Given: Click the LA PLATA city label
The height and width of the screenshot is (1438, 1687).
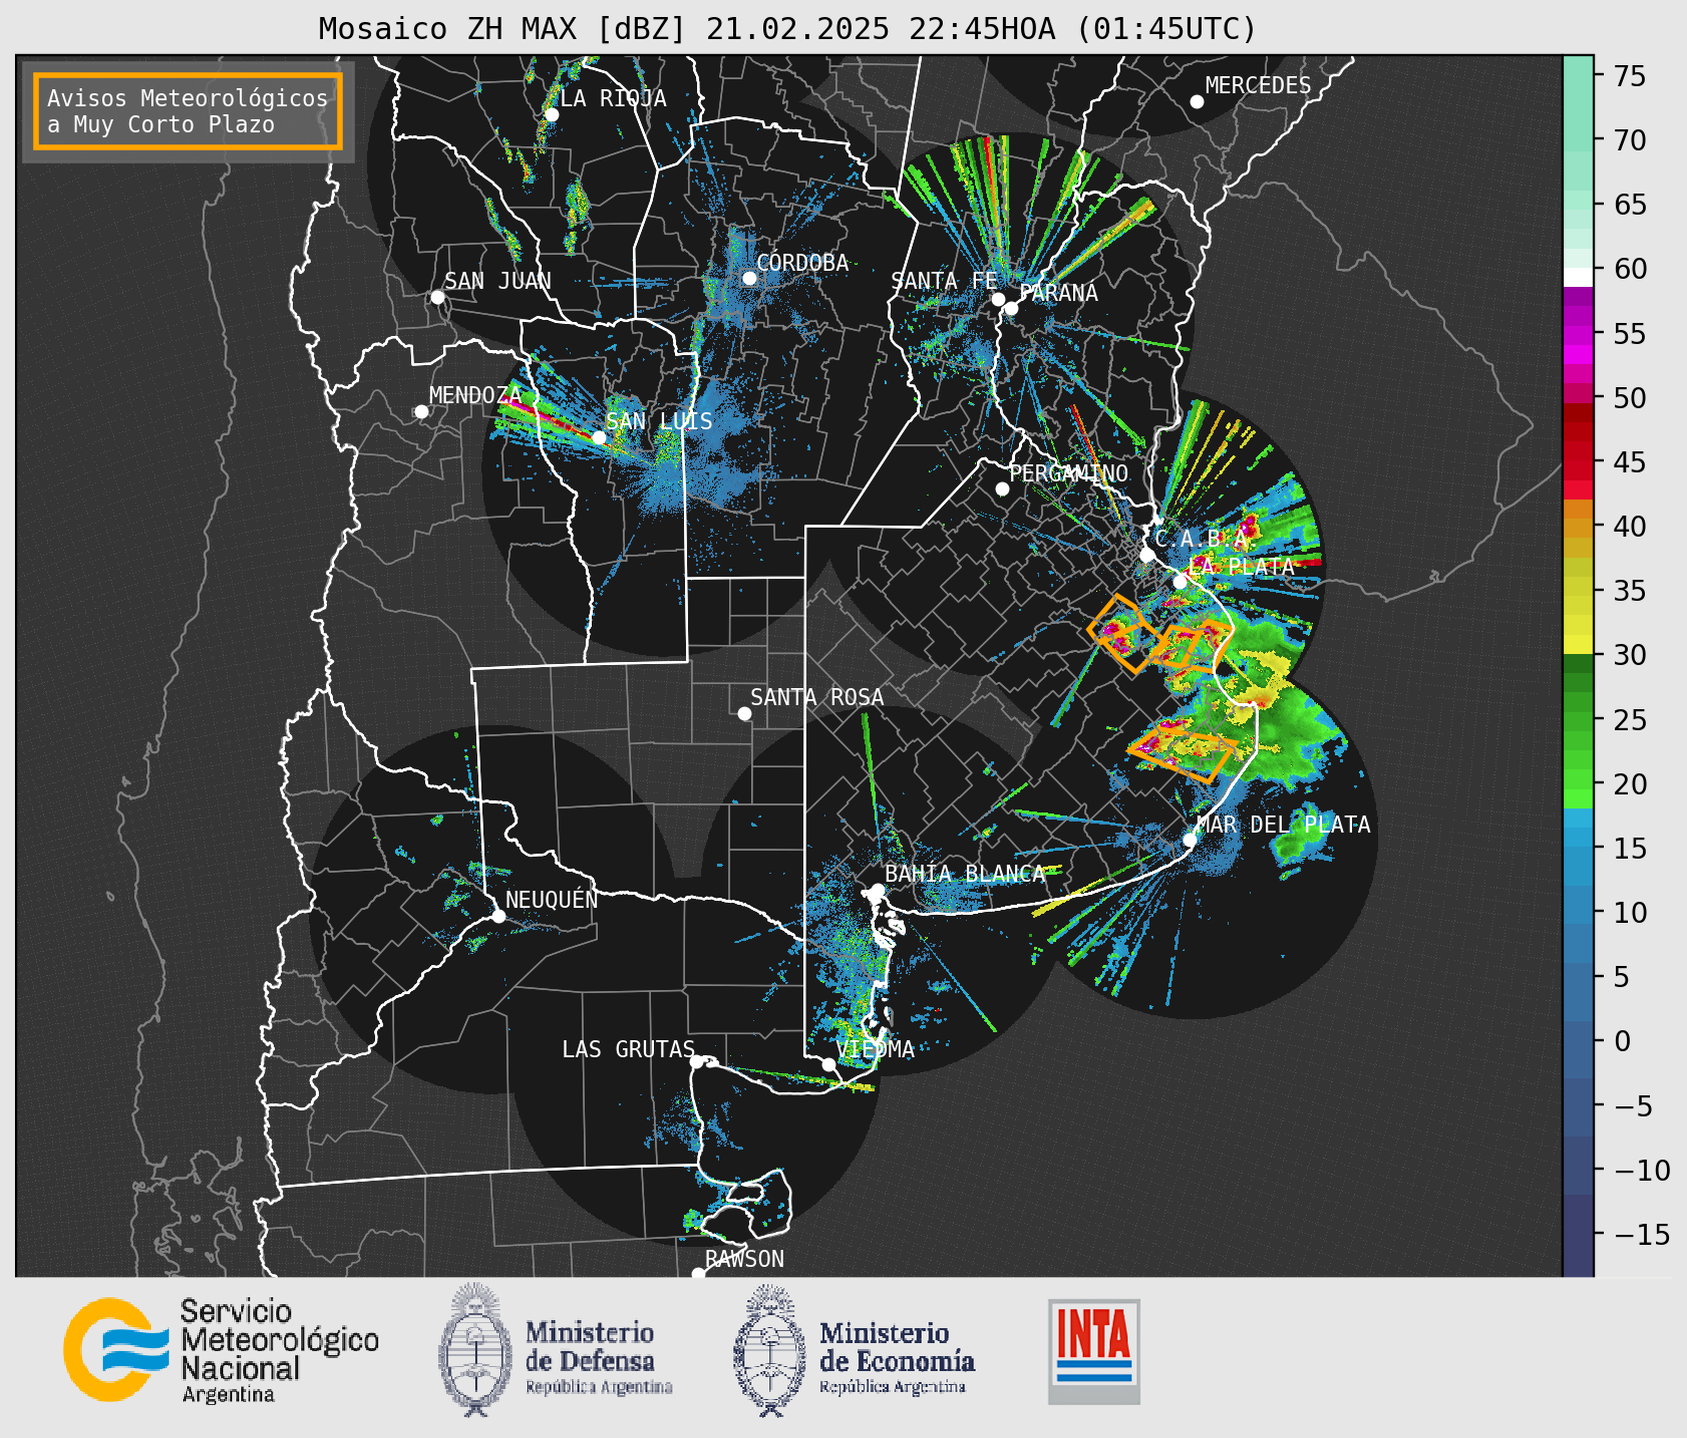Looking at the screenshot, I should pyautogui.click(x=1241, y=566).
